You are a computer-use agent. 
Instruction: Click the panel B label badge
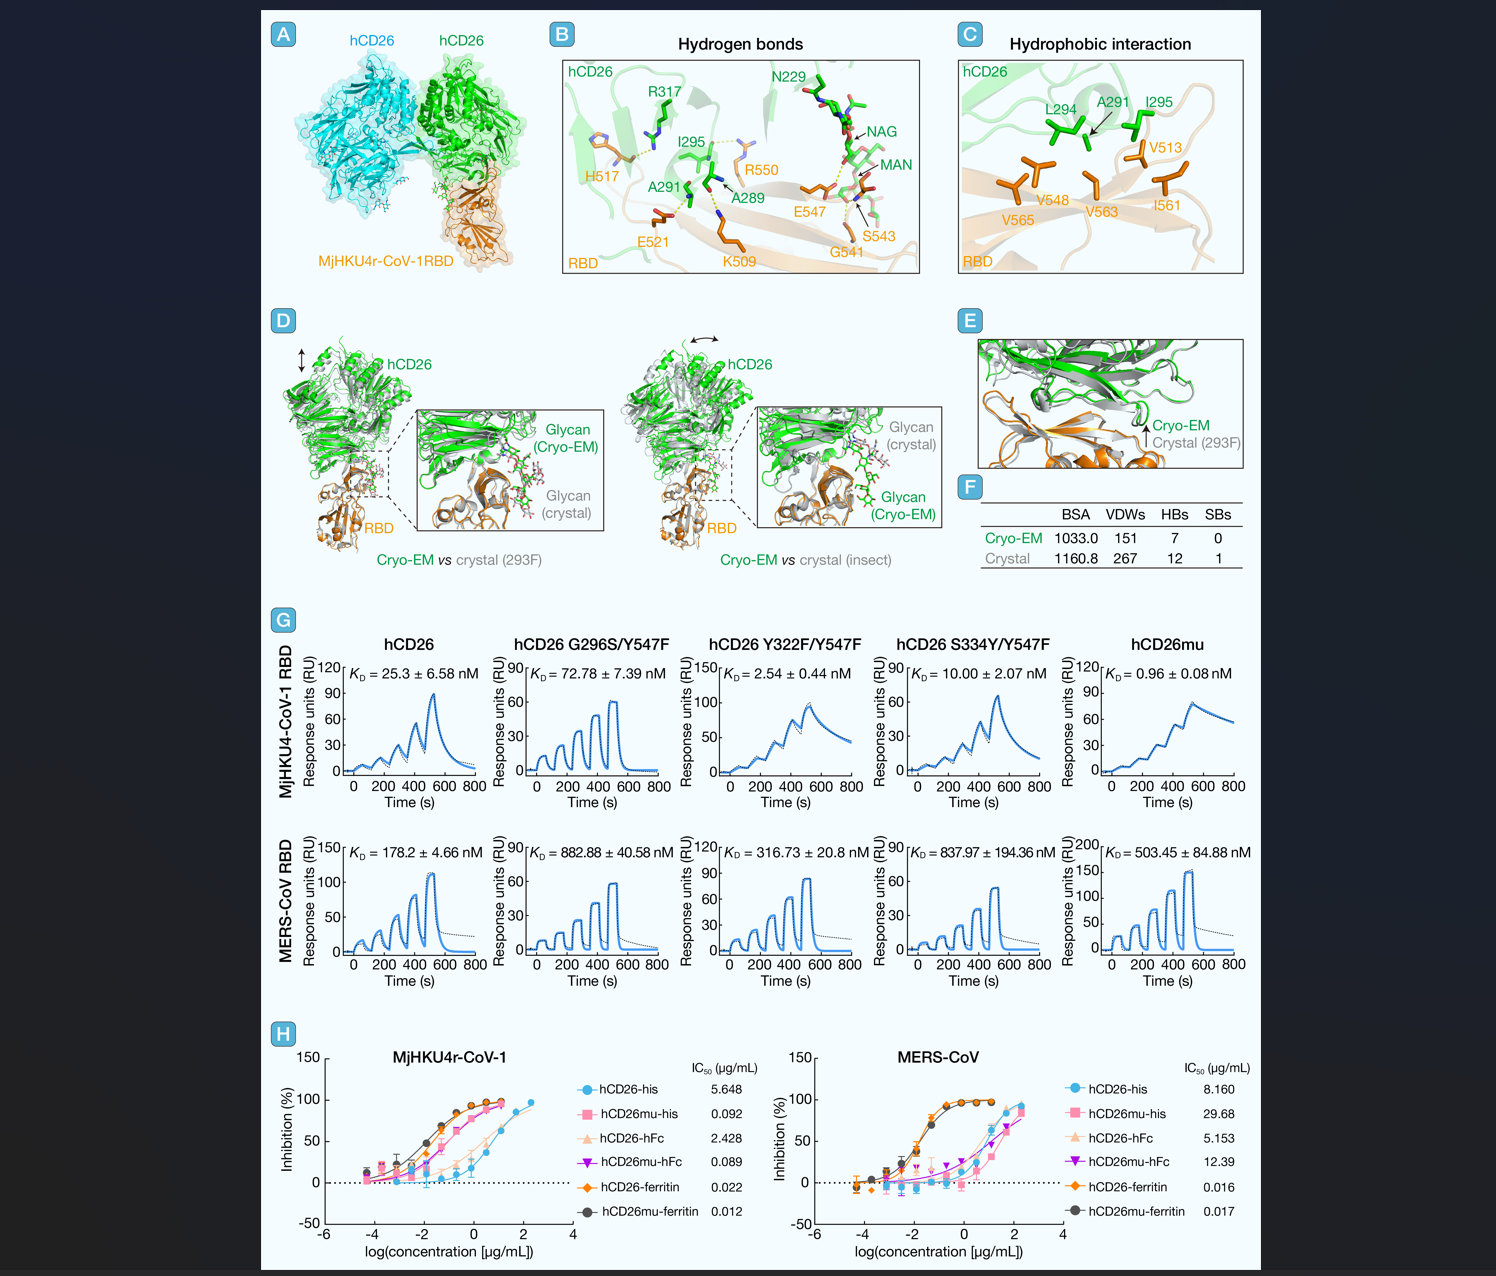pyautogui.click(x=562, y=35)
